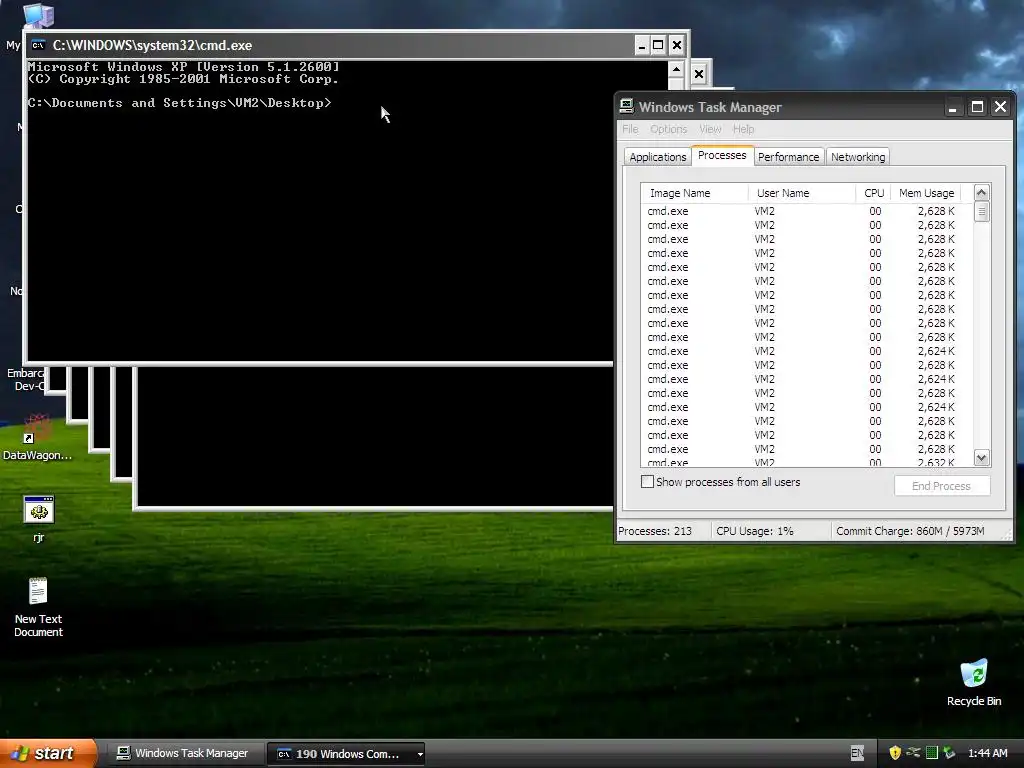Open the Help menu in Task Manager
Image resolution: width=1024 pixels, height=768 pixels.
tap(743, 129)
